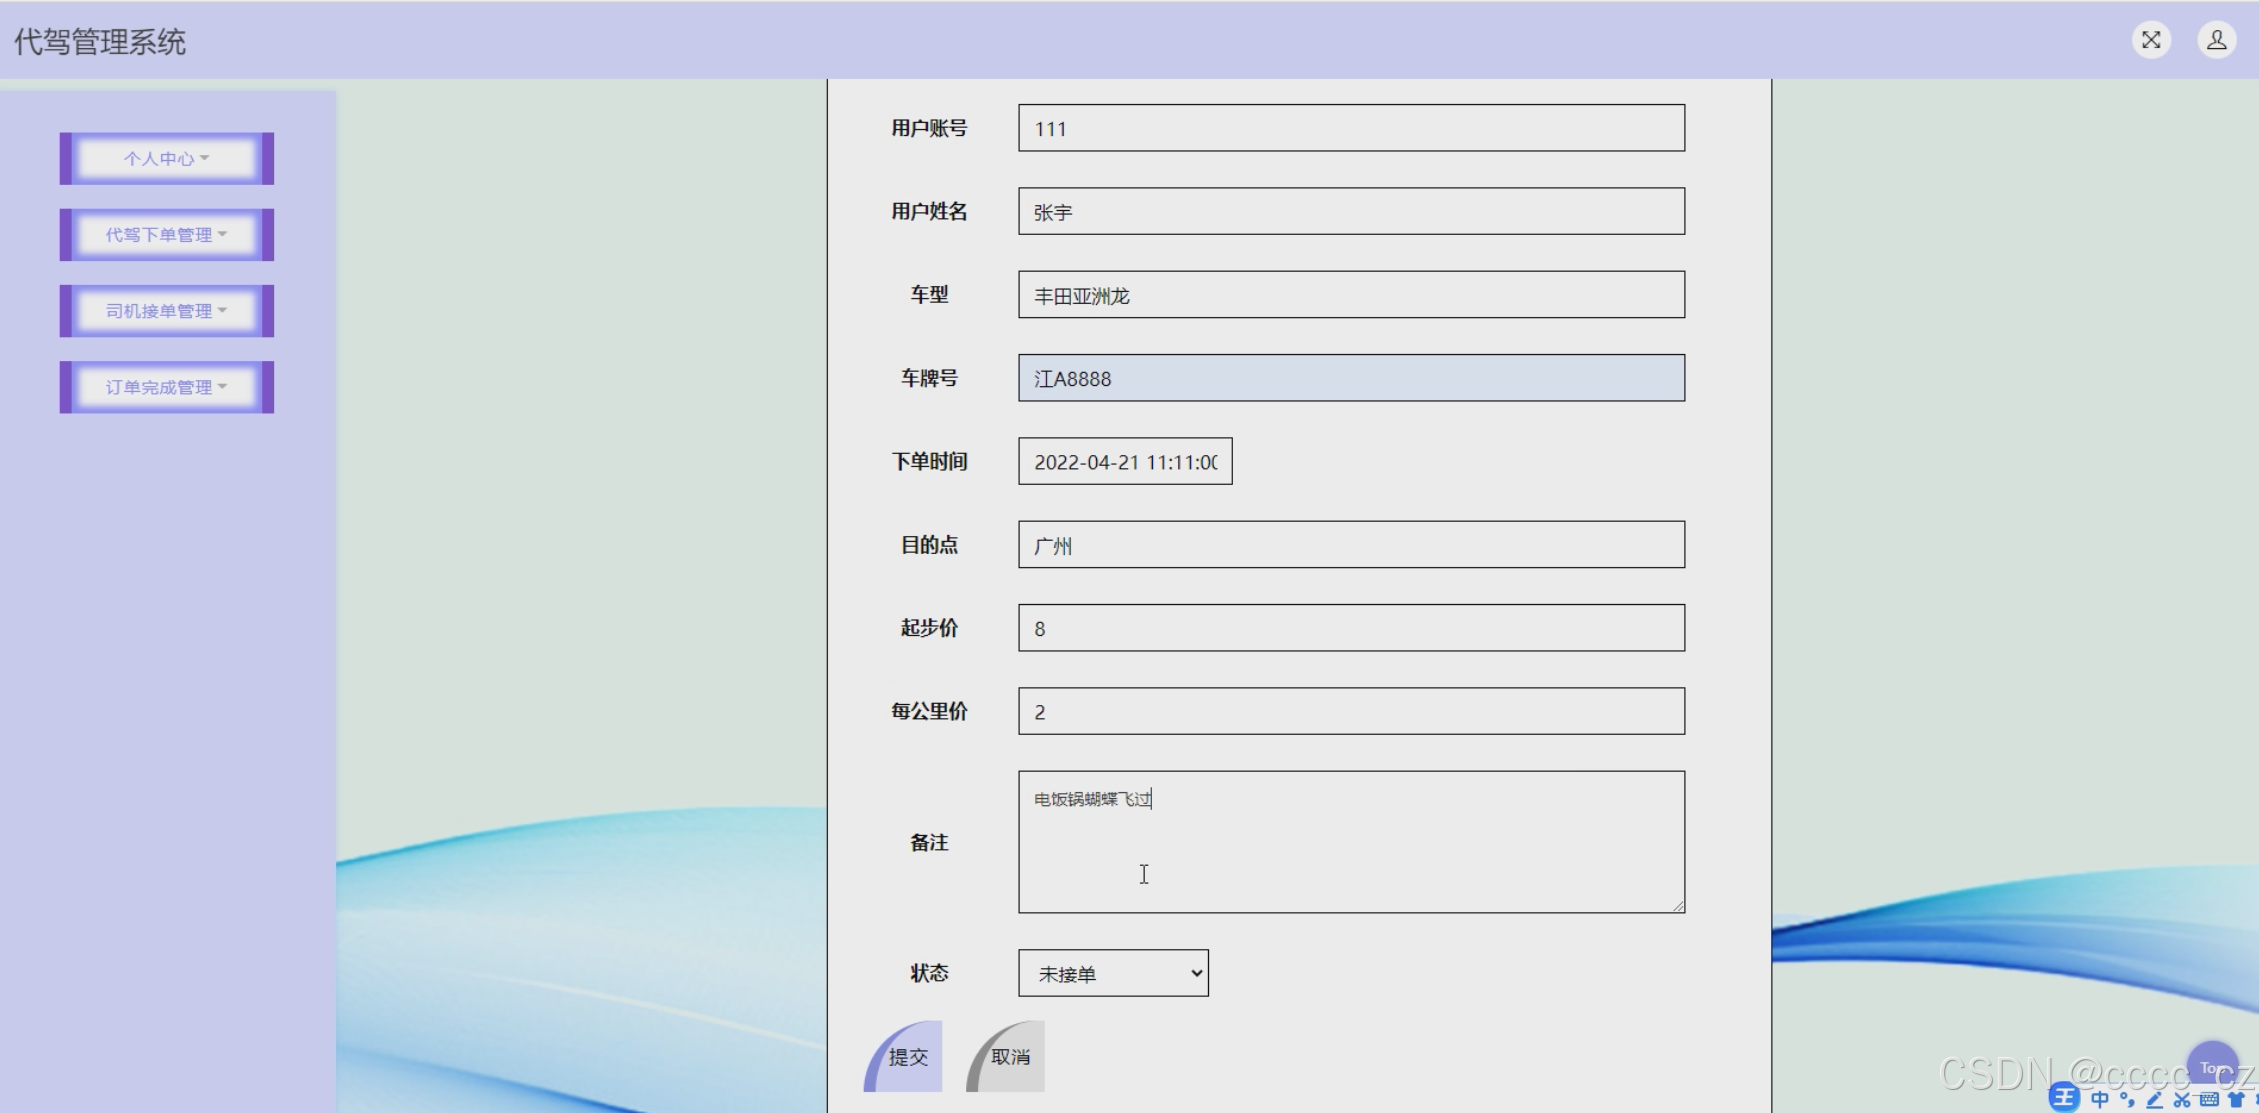Click the IME scissors screenshot icon

click(2182, 1099)
